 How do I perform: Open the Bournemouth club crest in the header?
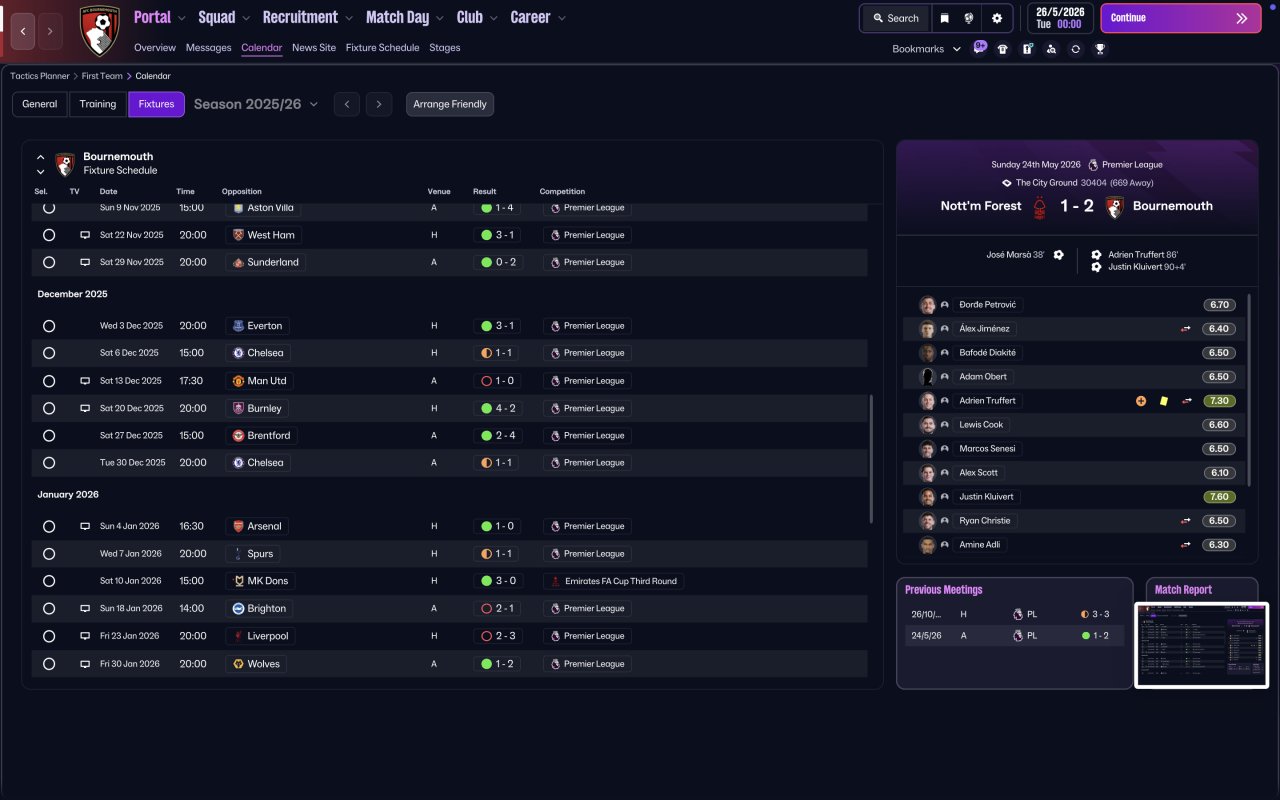click(99, 31)
